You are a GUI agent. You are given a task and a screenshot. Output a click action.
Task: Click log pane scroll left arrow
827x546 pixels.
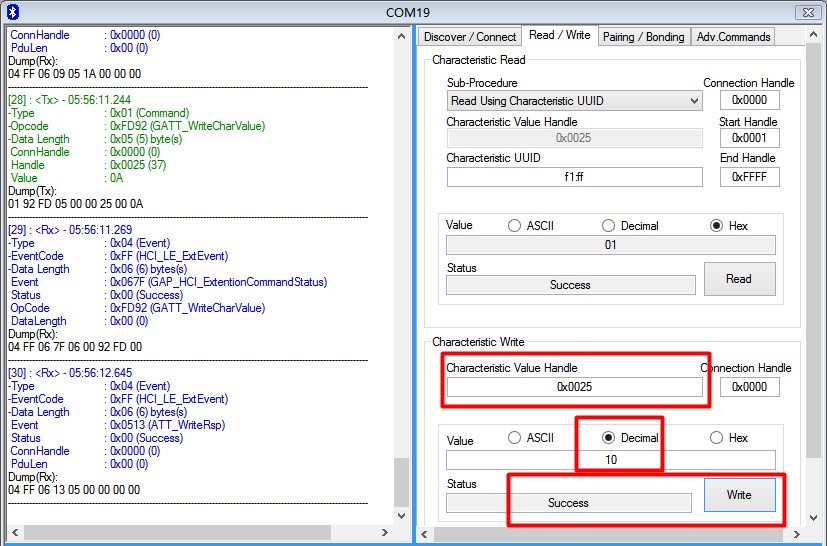(15, 532)
